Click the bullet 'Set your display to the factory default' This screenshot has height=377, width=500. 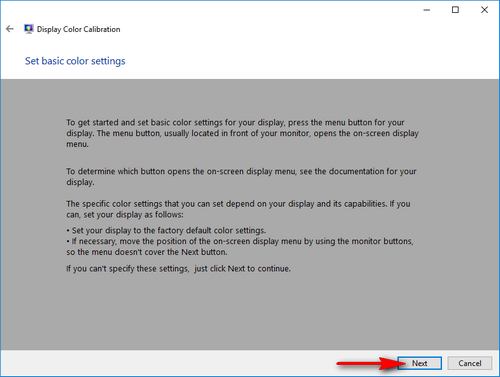(166, 230)
